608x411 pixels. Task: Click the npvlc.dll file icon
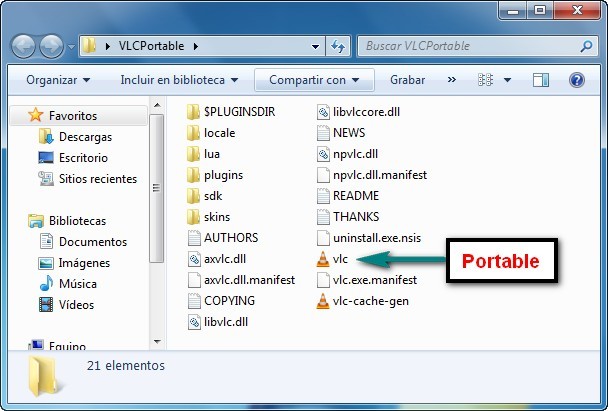(323, 154)
